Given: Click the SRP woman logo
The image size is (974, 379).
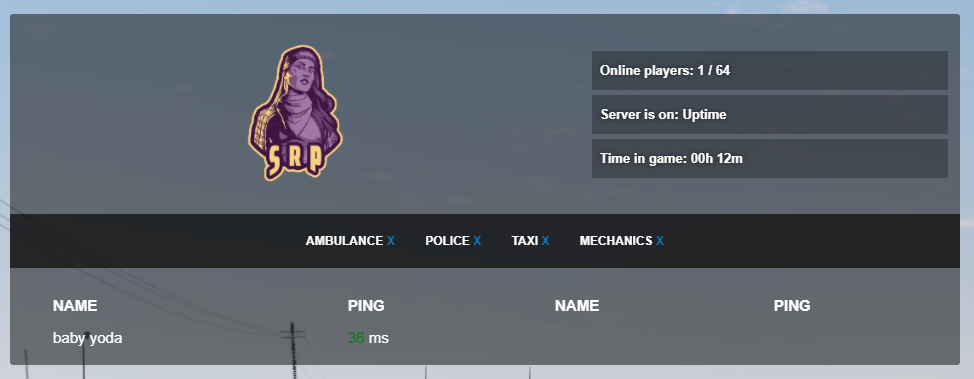Looking at the screenshot, I should tap(295, 113).
